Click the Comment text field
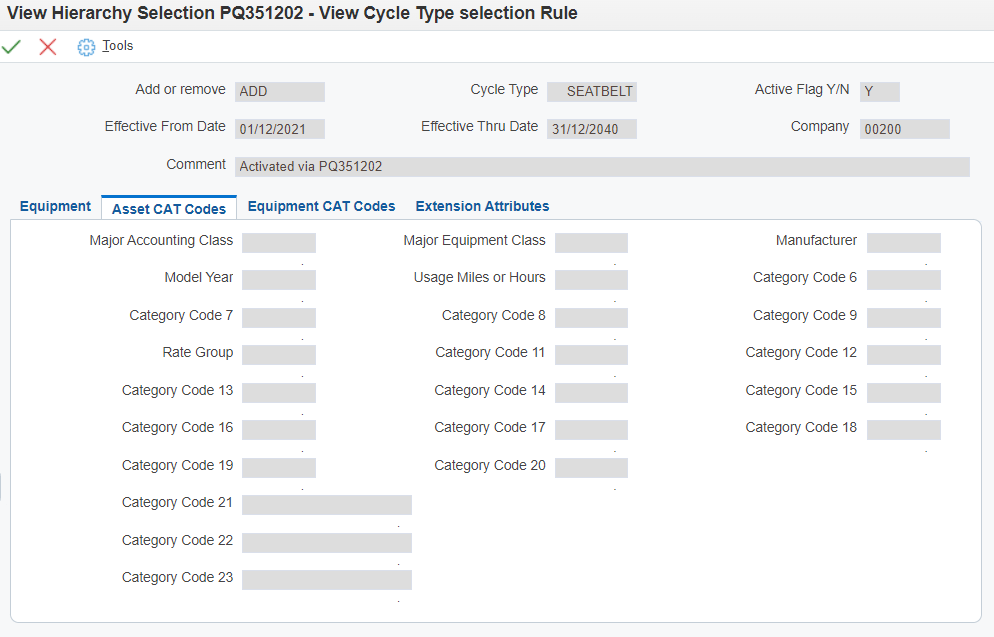Viewport: 994px width, 637px height. click(x=602, y=167)
